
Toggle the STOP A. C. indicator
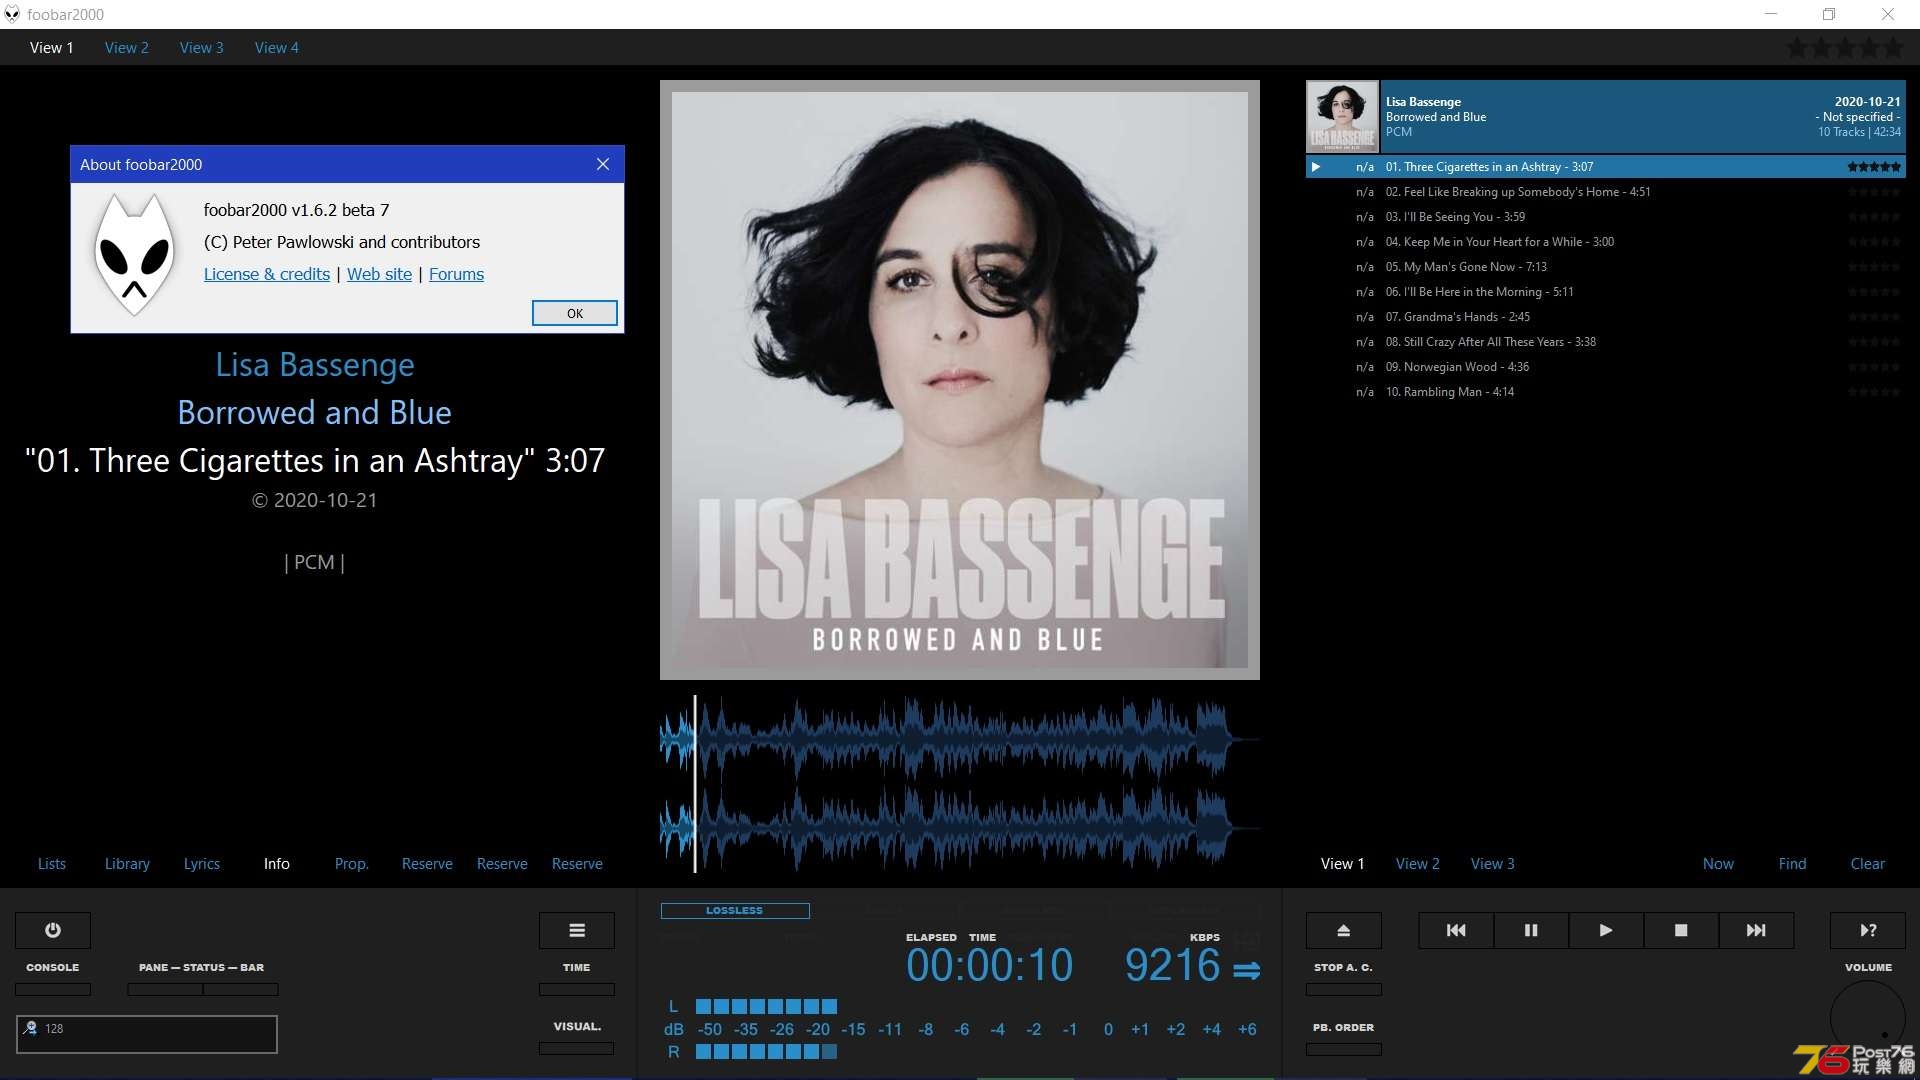point(1344,989)
